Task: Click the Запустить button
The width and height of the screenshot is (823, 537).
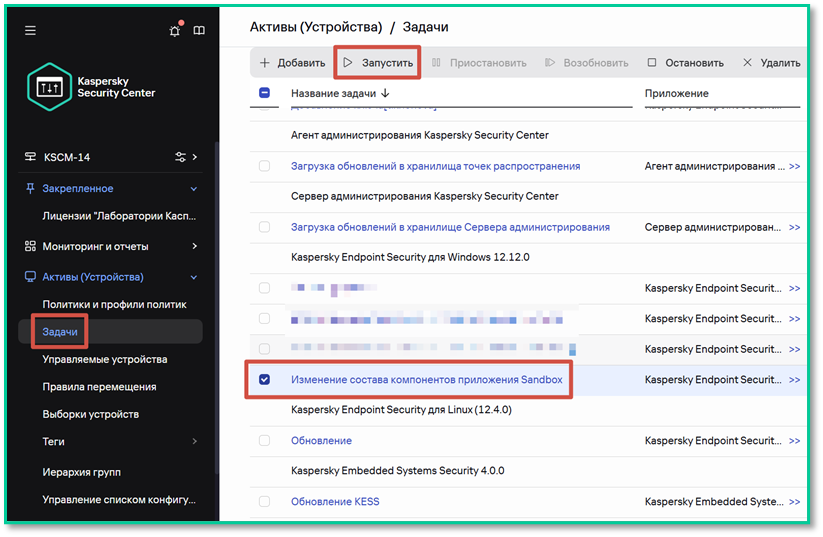Action: (377, 62)
